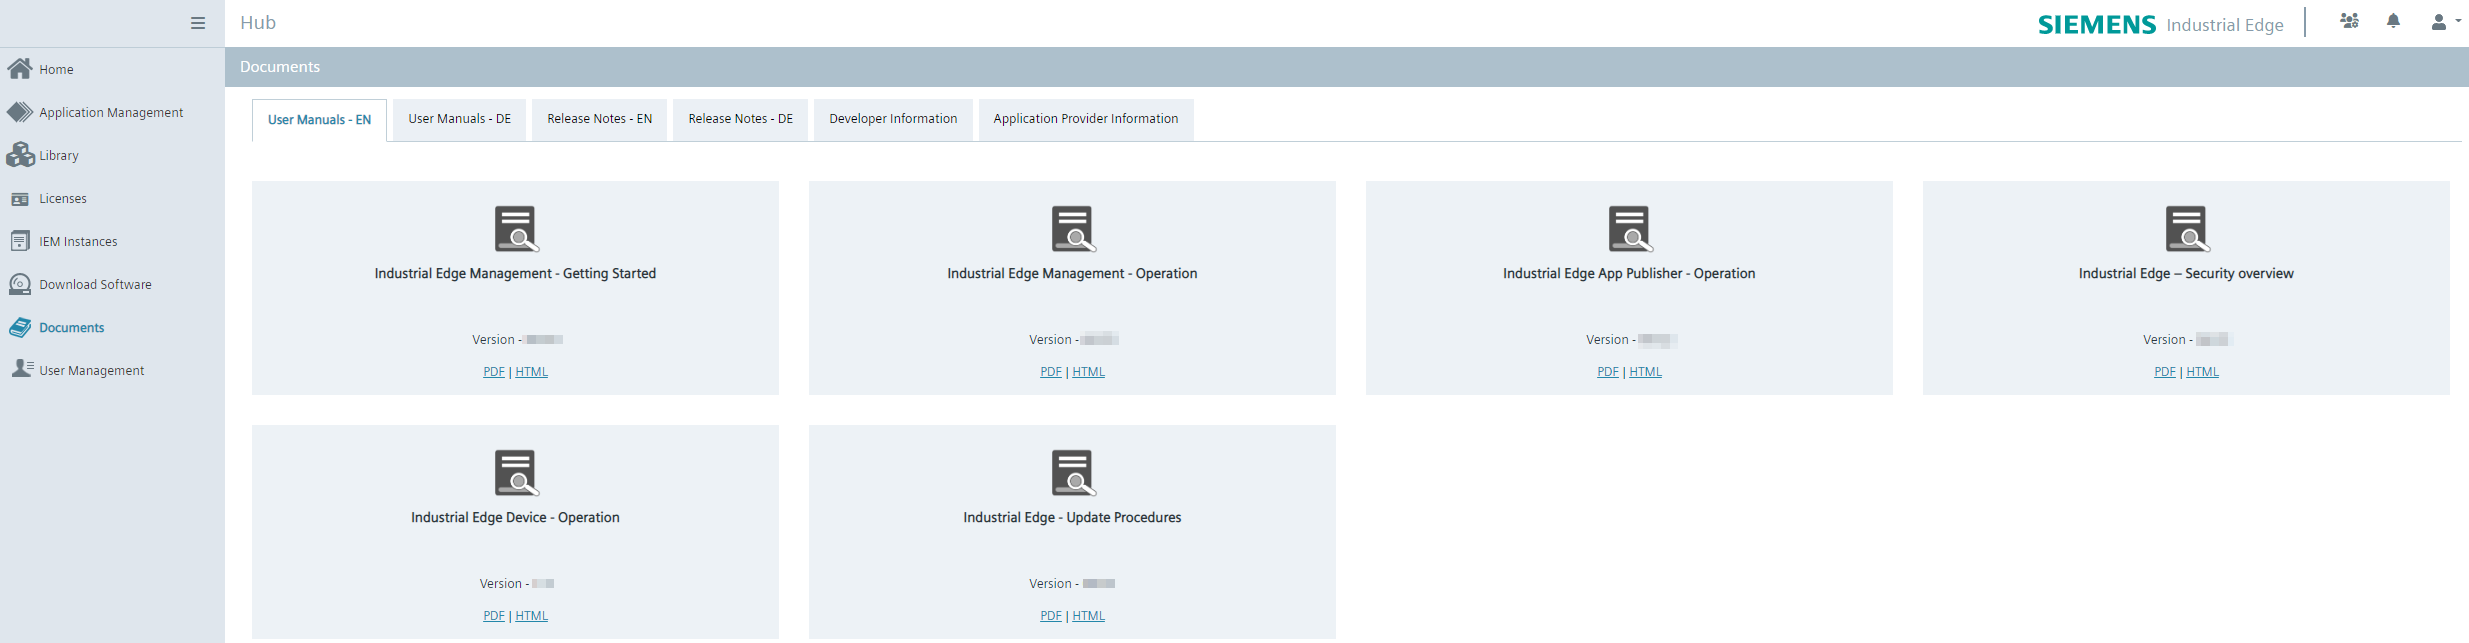Click the Download Software disc icon
The height and width of the screenshot is (643, 2469).
coord(20,284)
